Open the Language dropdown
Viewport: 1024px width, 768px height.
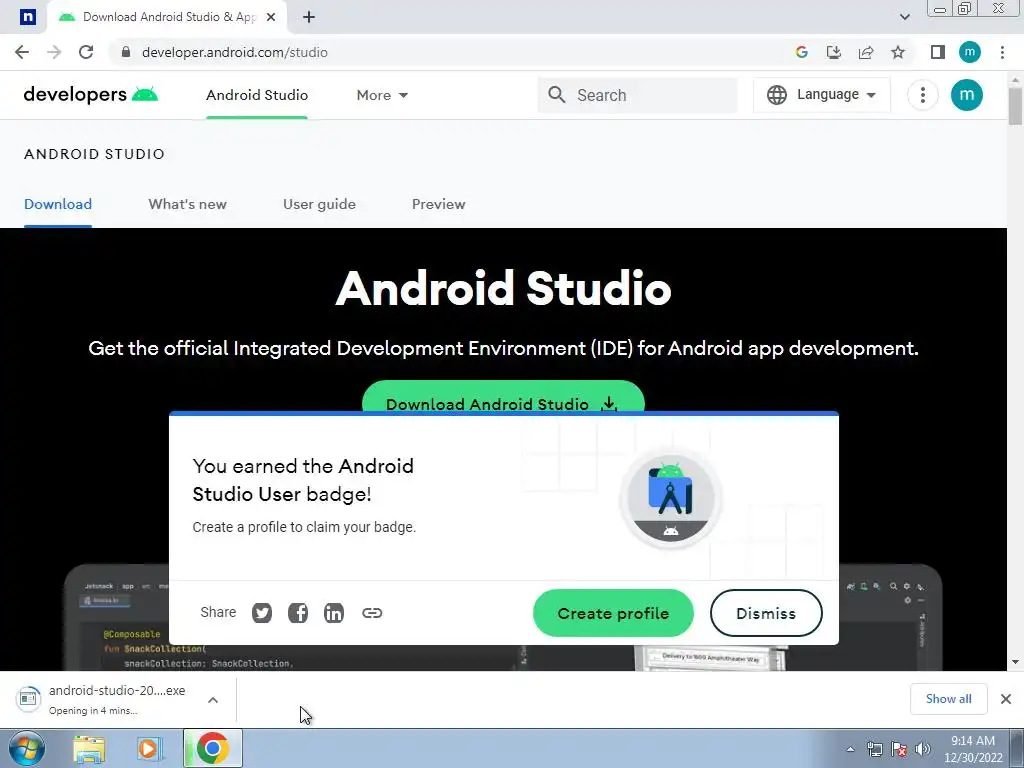coord(822,95)
